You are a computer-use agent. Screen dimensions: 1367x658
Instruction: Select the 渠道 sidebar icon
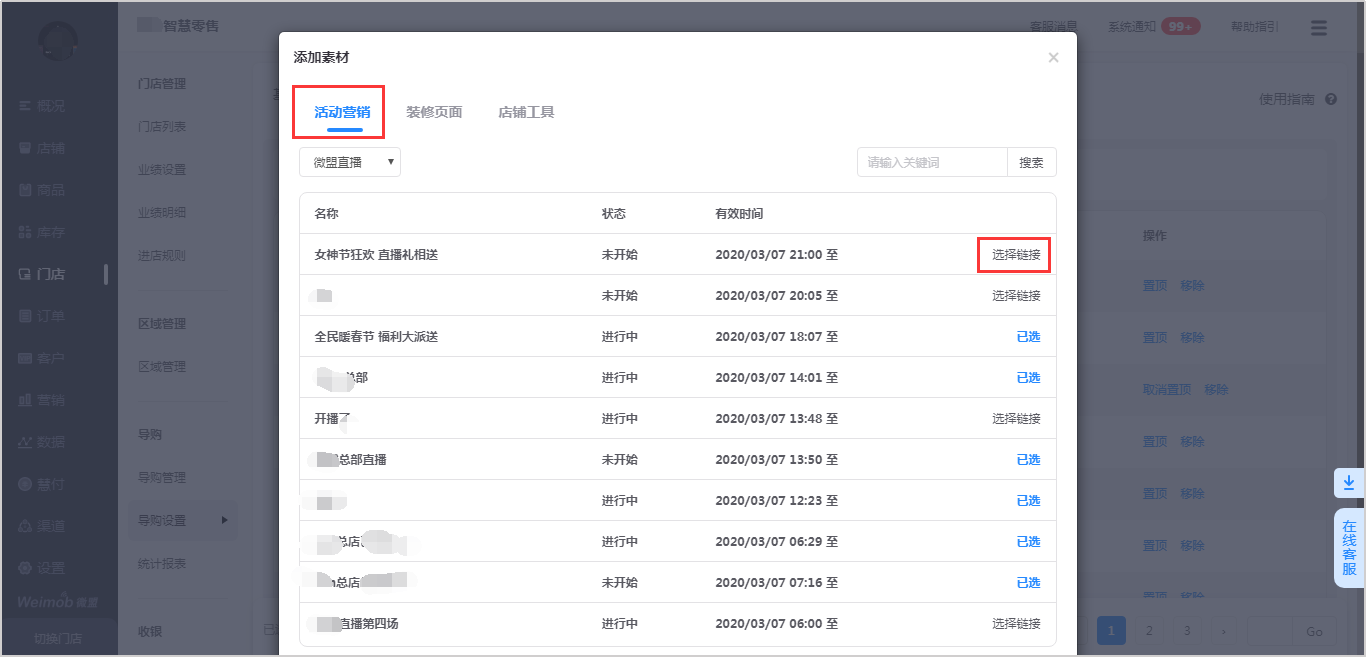[x=25, y=526]
